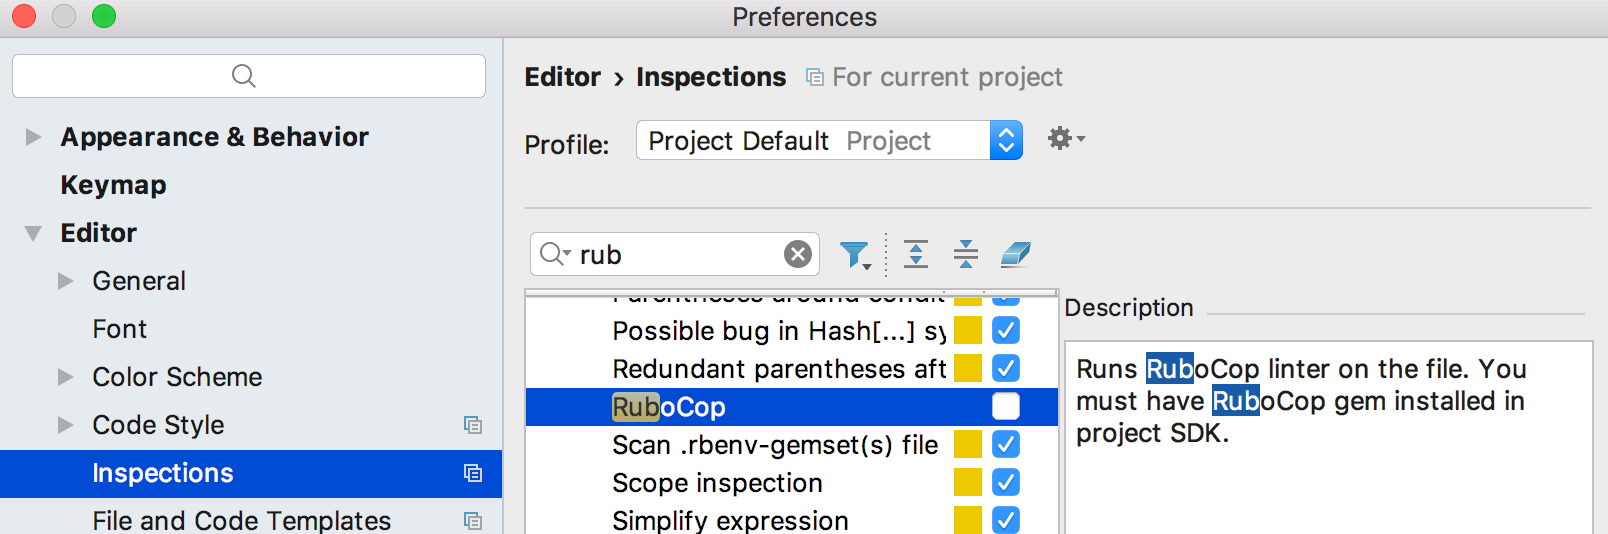Disable 'Scan .rbenv-gemset(s) file' checkbox
Image resolution: width=1608 pixels, height=534 pixels.
(x=1005, y=444)
